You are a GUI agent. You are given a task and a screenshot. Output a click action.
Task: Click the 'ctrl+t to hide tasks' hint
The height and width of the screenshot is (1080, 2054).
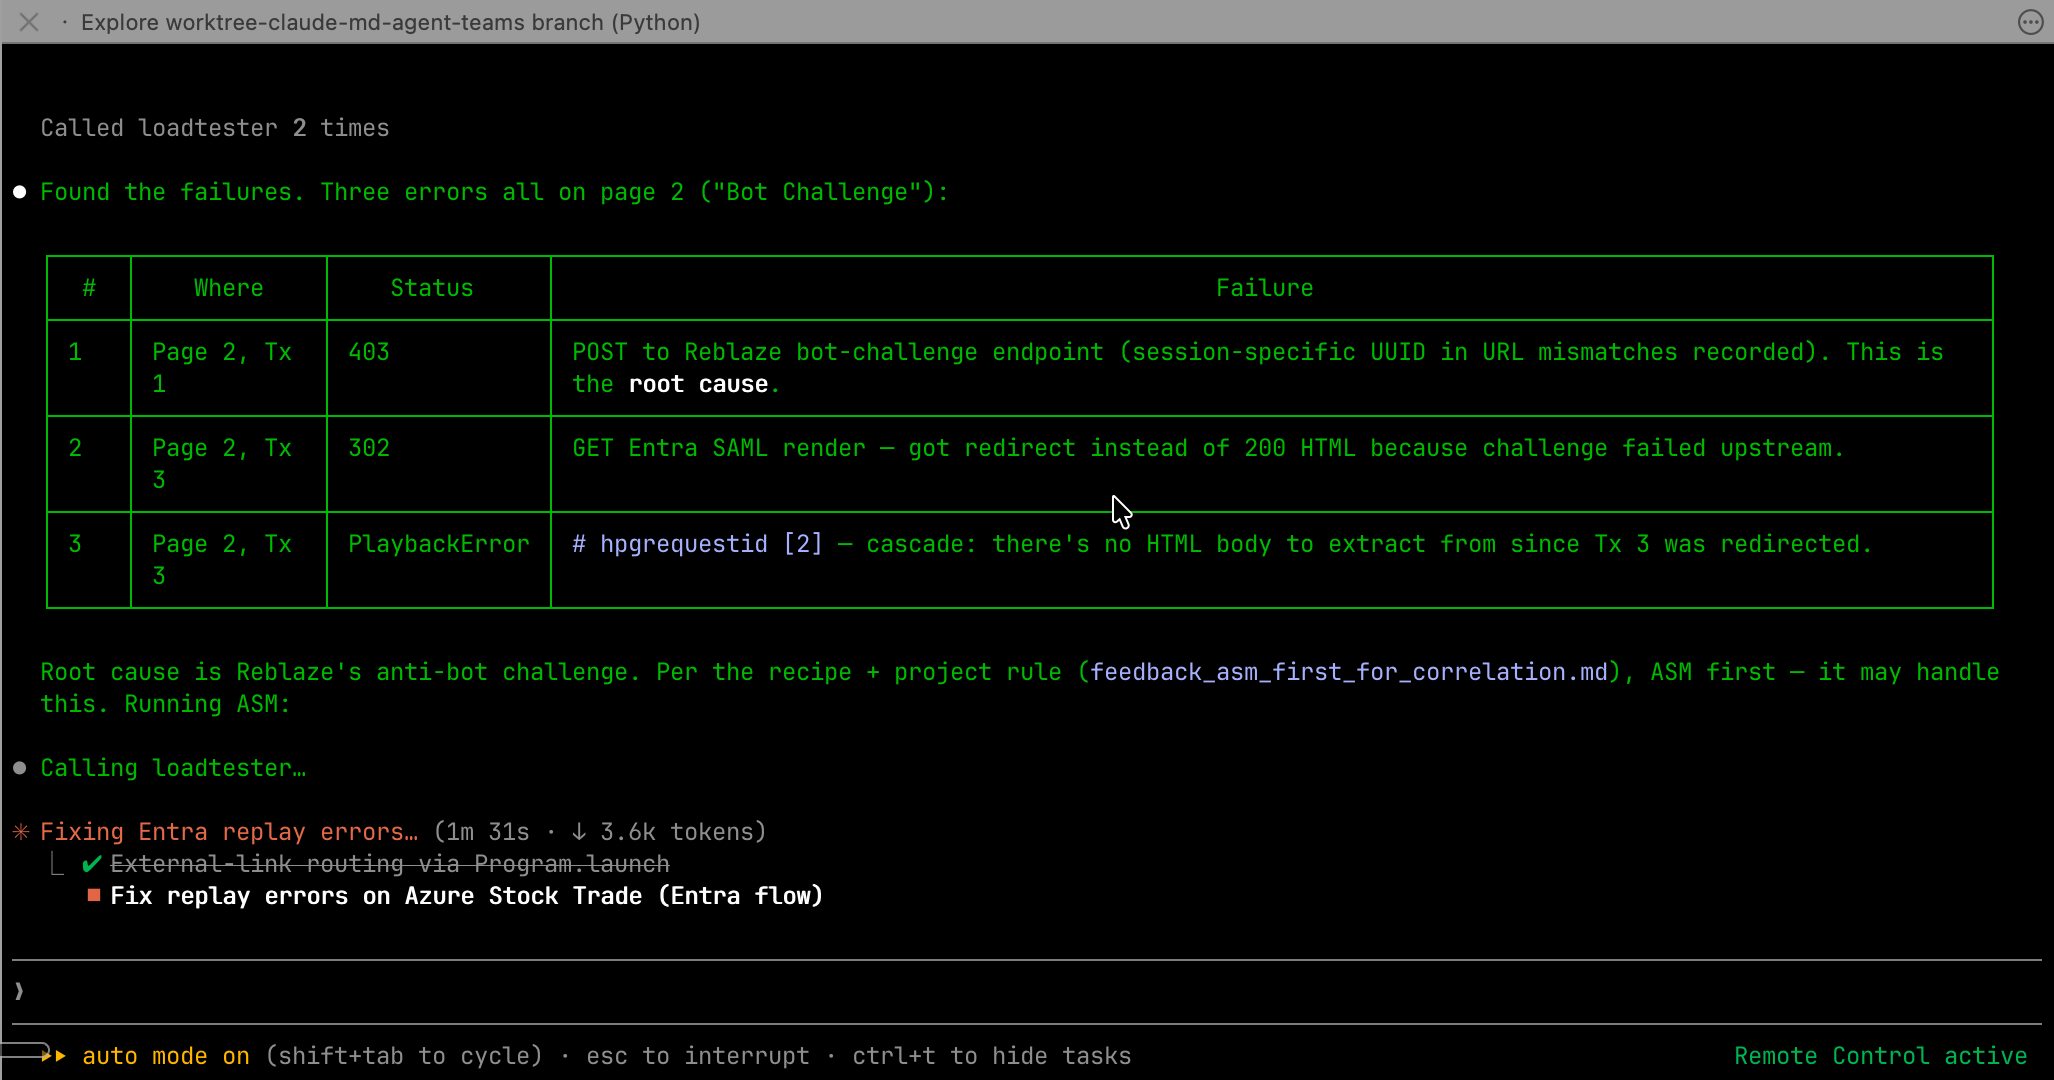pyautogui.click(x=992, y=1056)
